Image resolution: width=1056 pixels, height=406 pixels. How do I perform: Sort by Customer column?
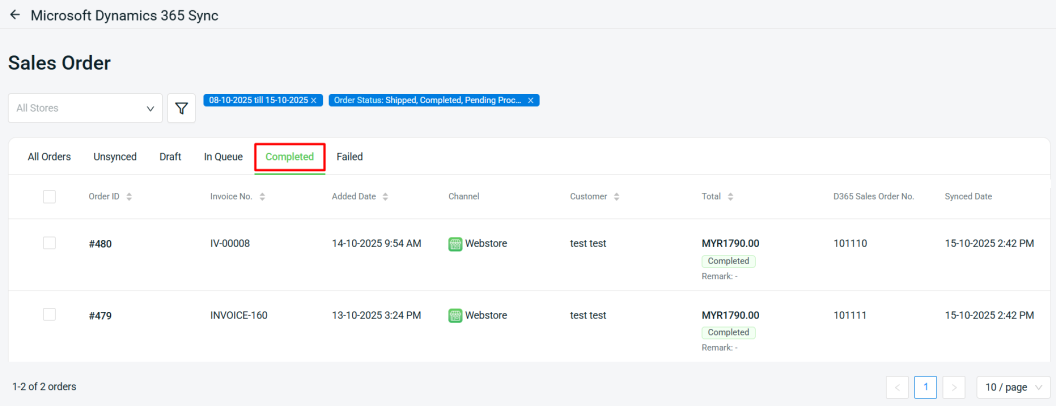616,197
